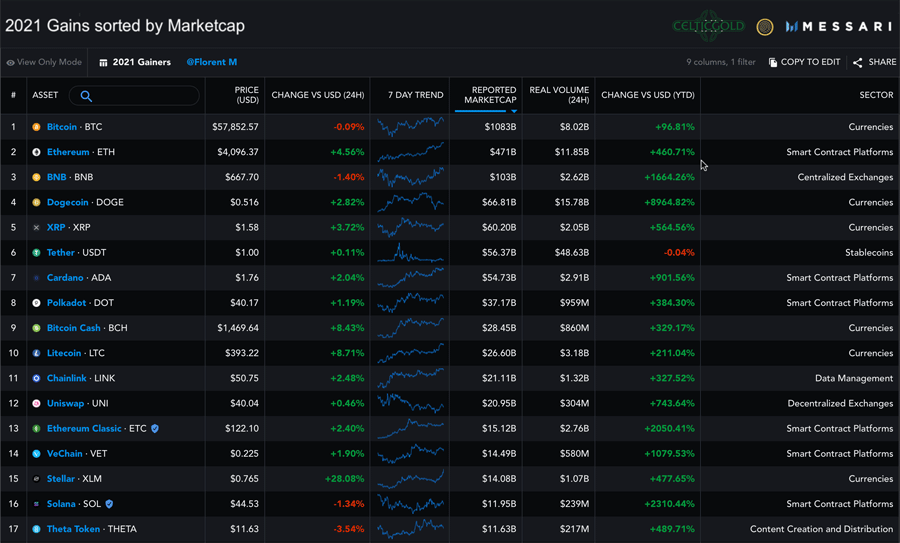Click the Copy To Edit button

coord(803,62)
